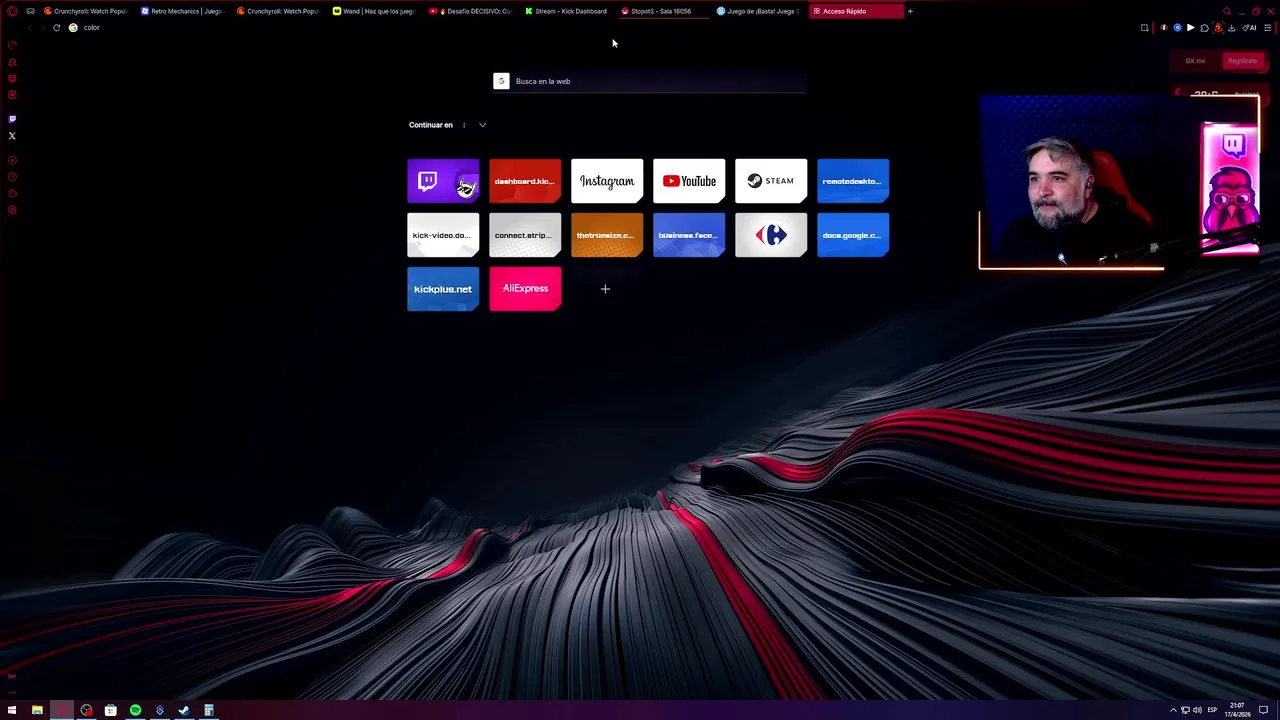The height and width of the screenshot is (720, 1280).
Task: Open the ESP language indicator
Action: pyautogui.click(x=1212, y=710)
